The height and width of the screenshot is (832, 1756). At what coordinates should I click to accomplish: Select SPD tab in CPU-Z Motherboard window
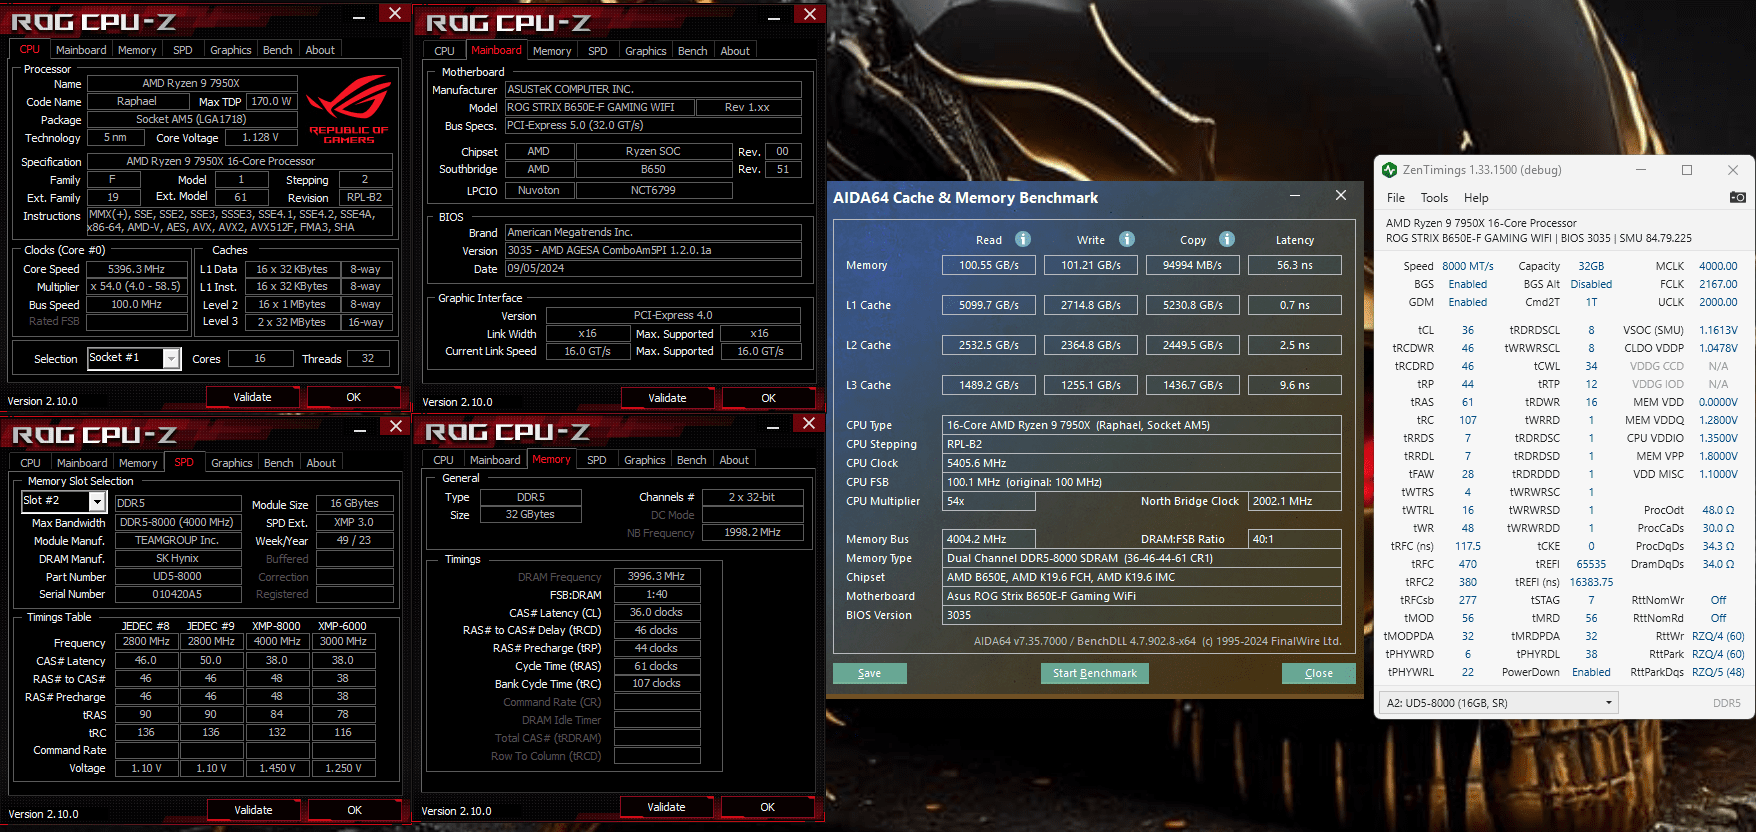click(598, 51)
